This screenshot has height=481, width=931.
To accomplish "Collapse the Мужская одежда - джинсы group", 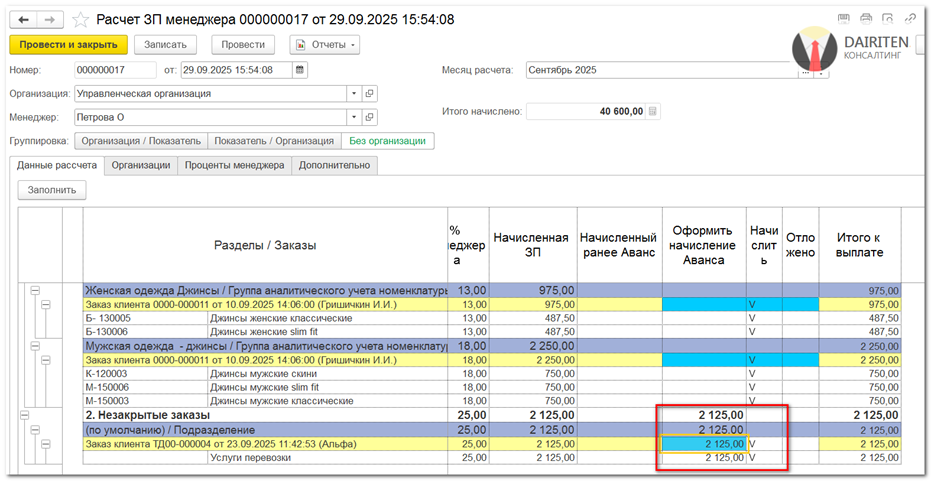I will (34, 346).
